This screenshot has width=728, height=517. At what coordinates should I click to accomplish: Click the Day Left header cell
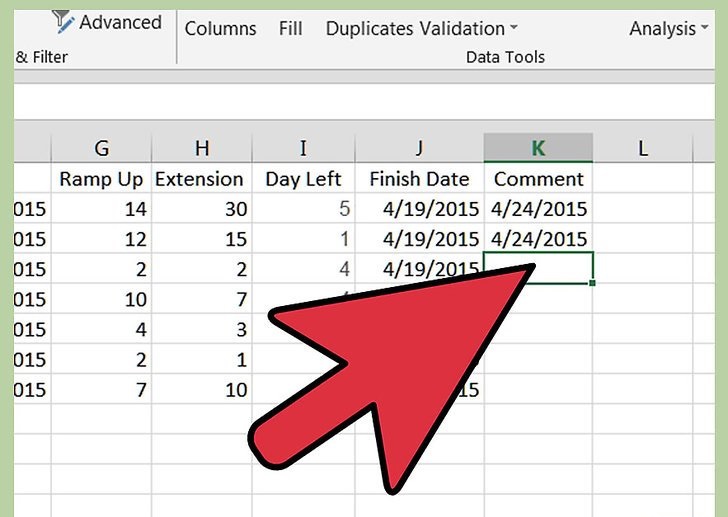tap(303, 179)
